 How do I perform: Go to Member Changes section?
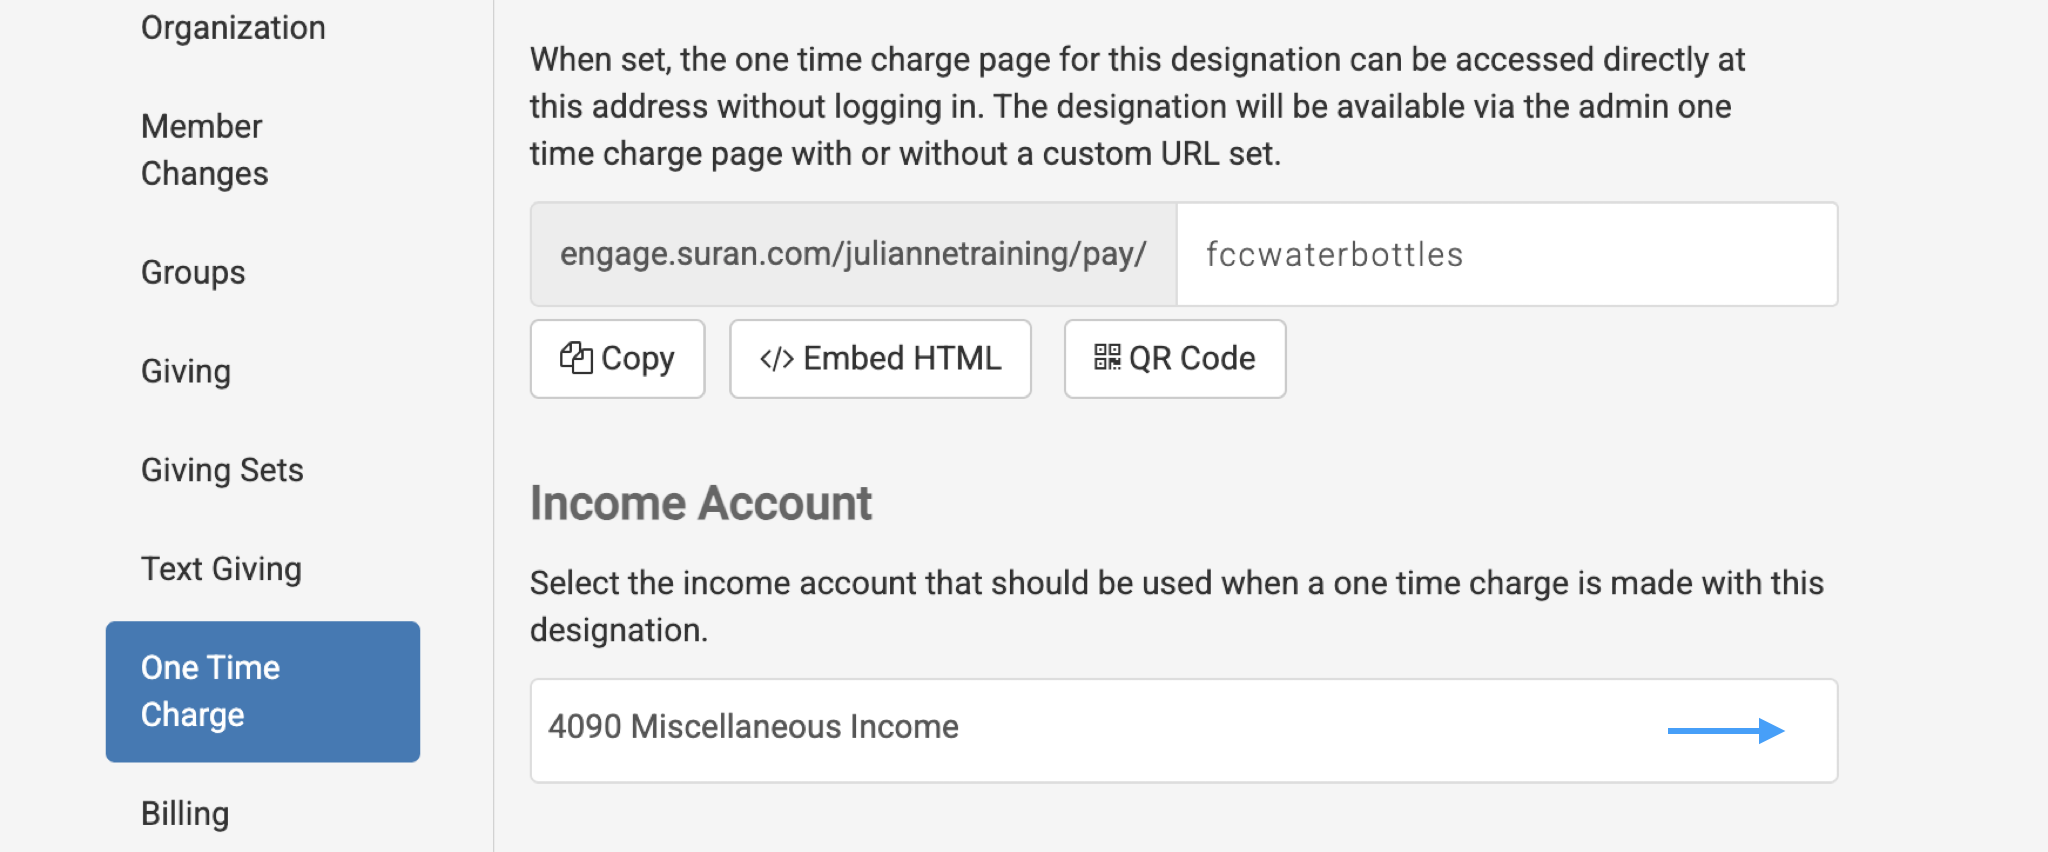[204, 150]
